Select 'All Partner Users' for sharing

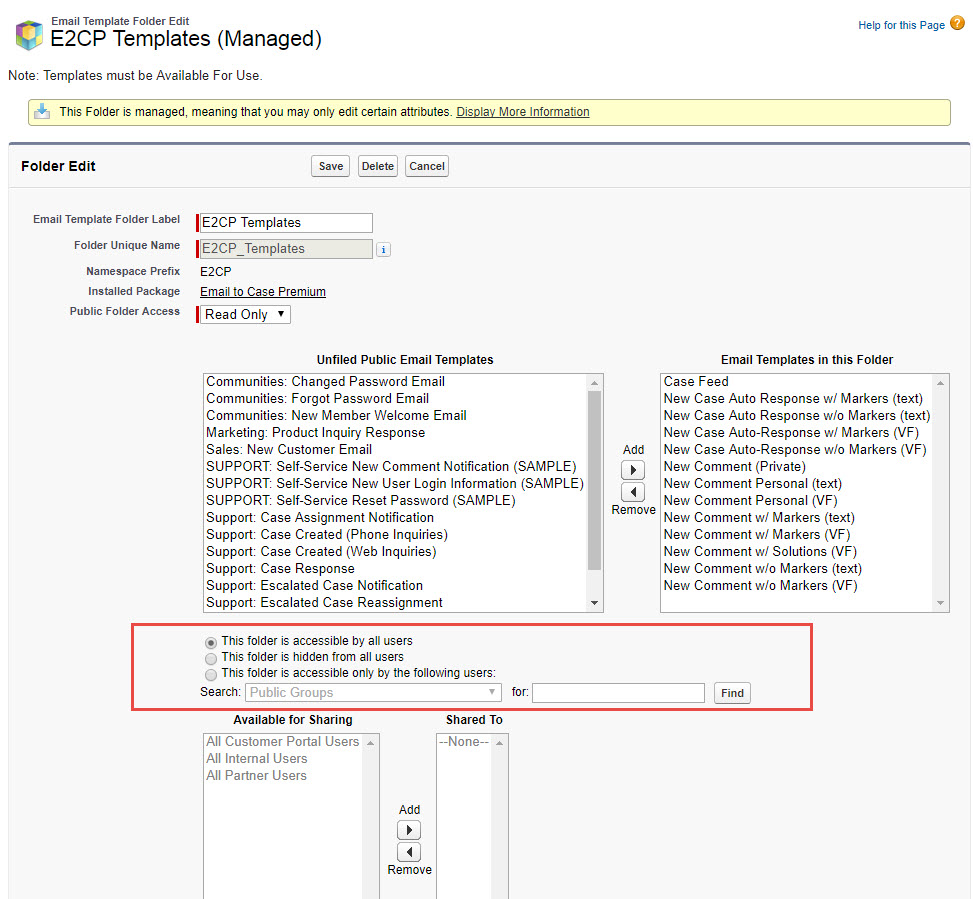pos(256,776)
